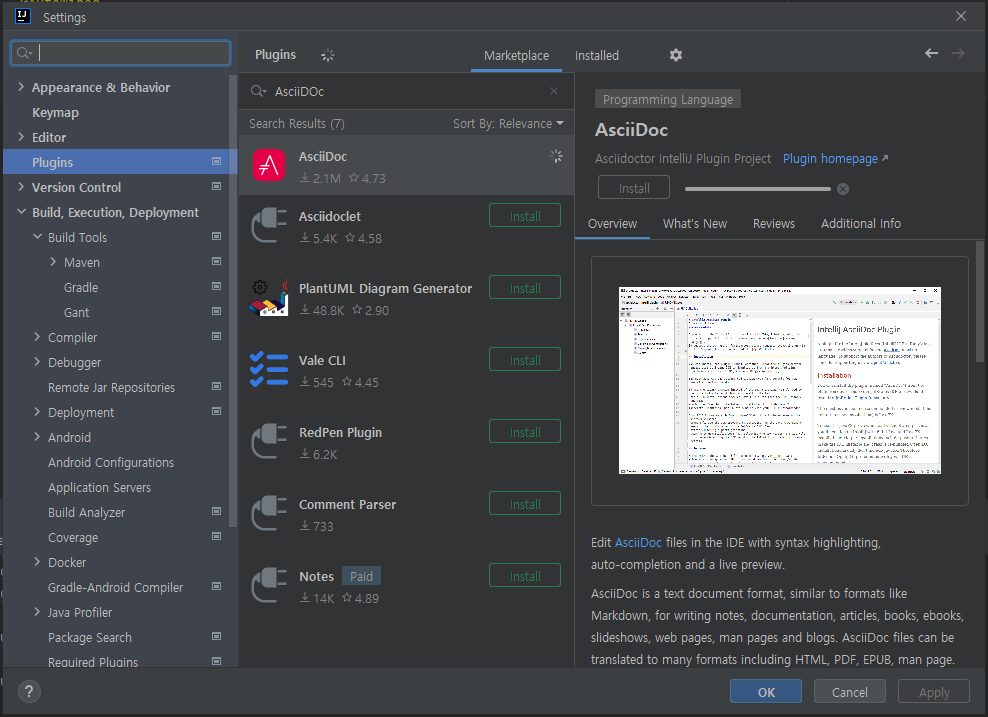Click the Cancel button
The height and width of the screenshot is (717, 988).
point(849,692)
